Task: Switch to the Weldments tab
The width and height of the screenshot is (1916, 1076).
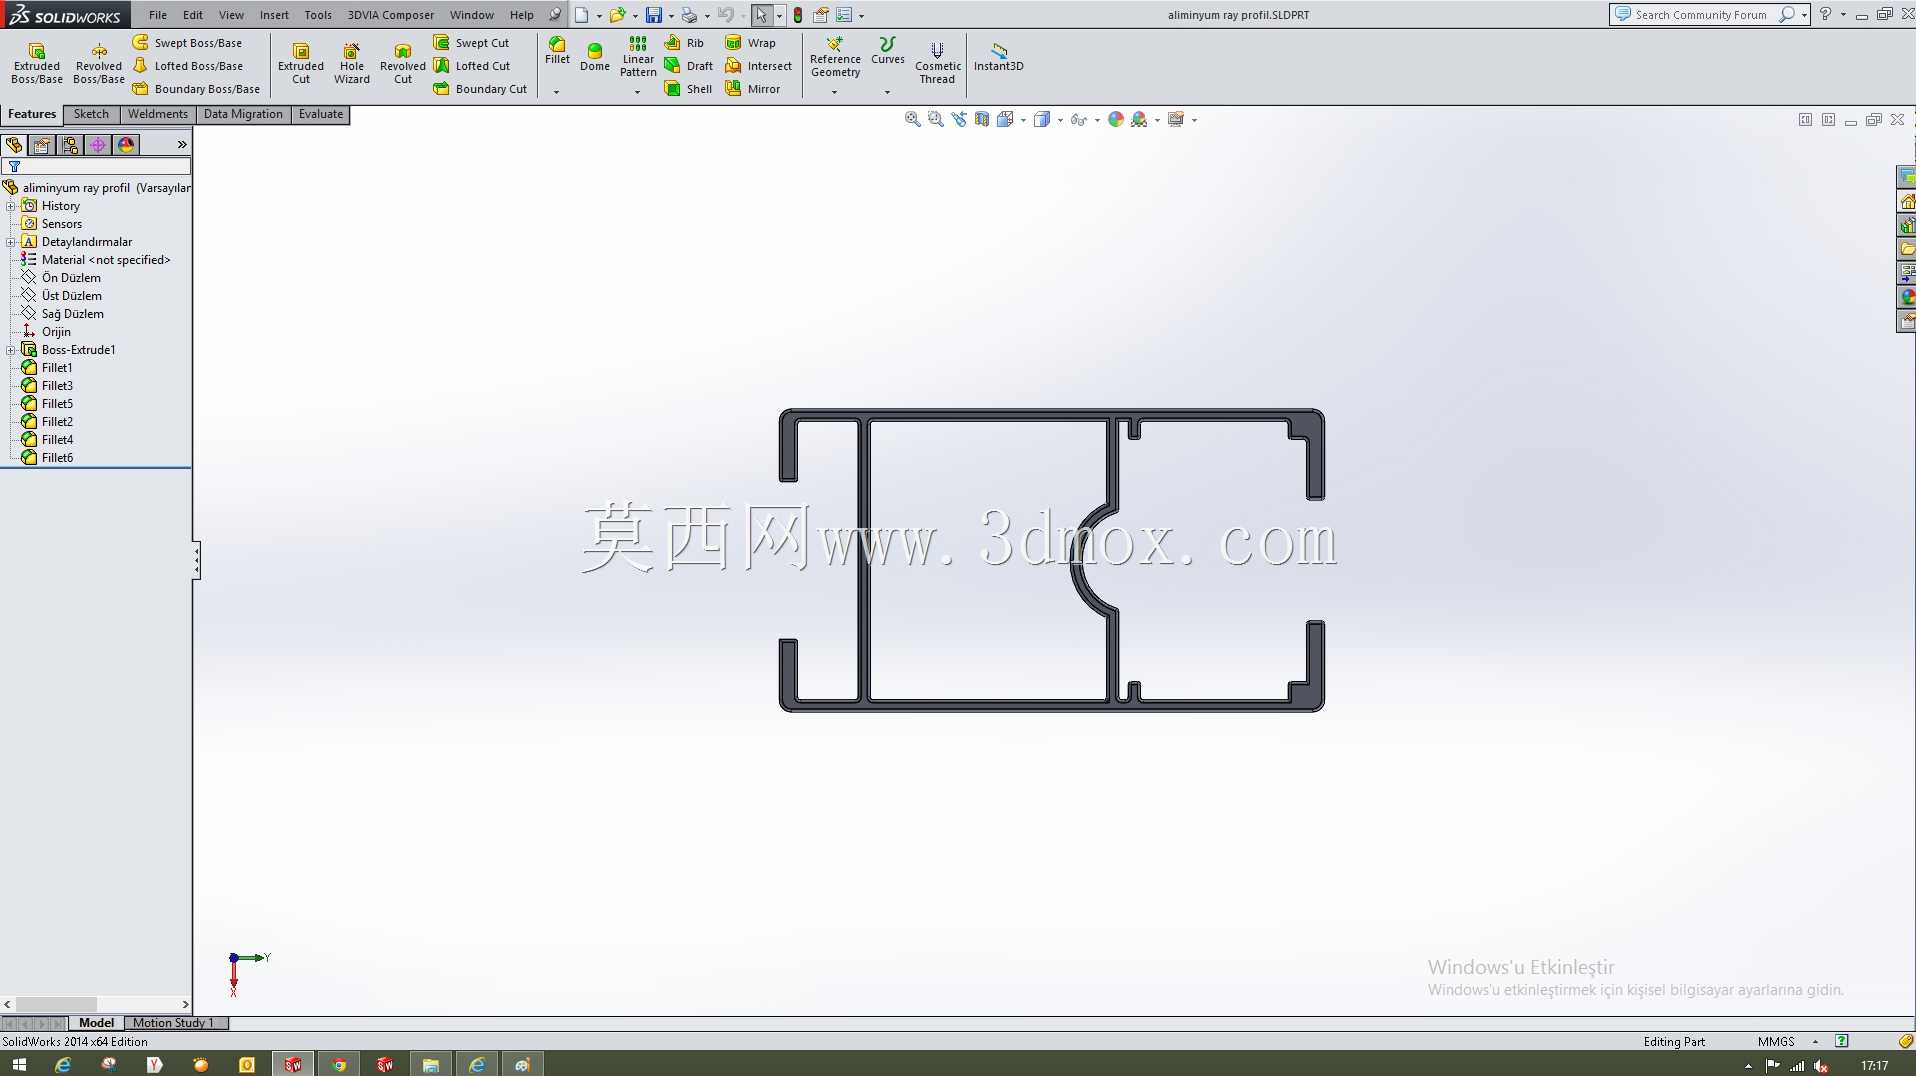Action: coord(157,114)
